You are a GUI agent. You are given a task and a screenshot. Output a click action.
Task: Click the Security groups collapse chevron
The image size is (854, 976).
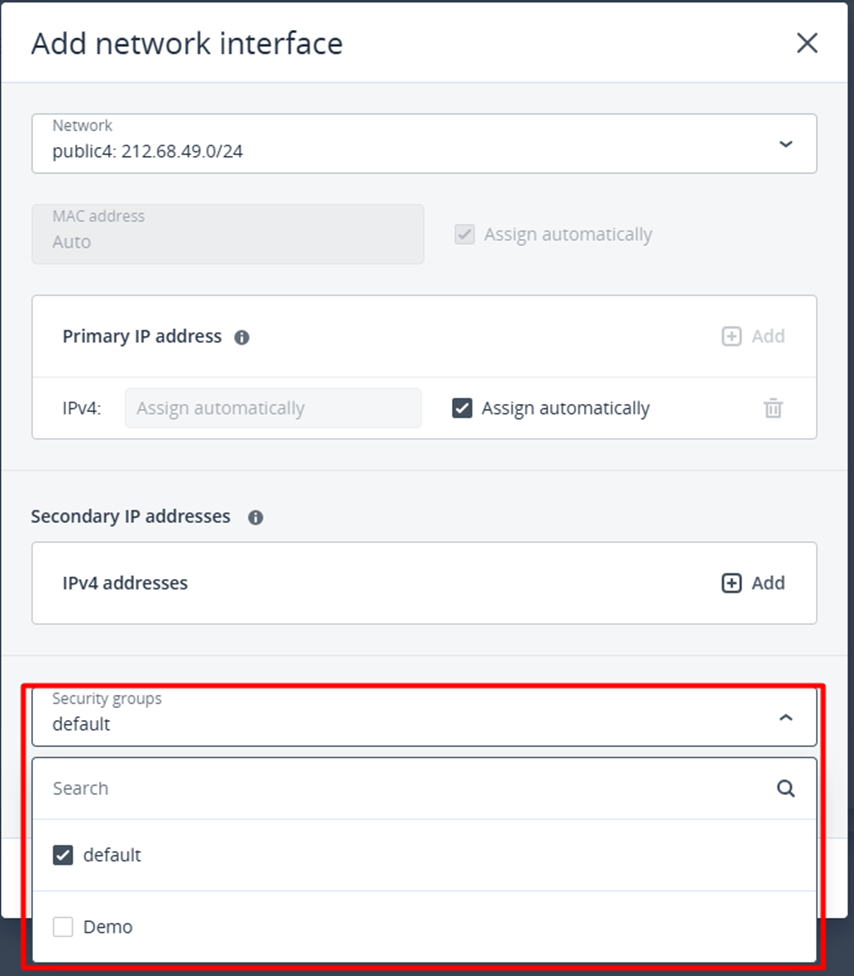[x=786, y=717]
